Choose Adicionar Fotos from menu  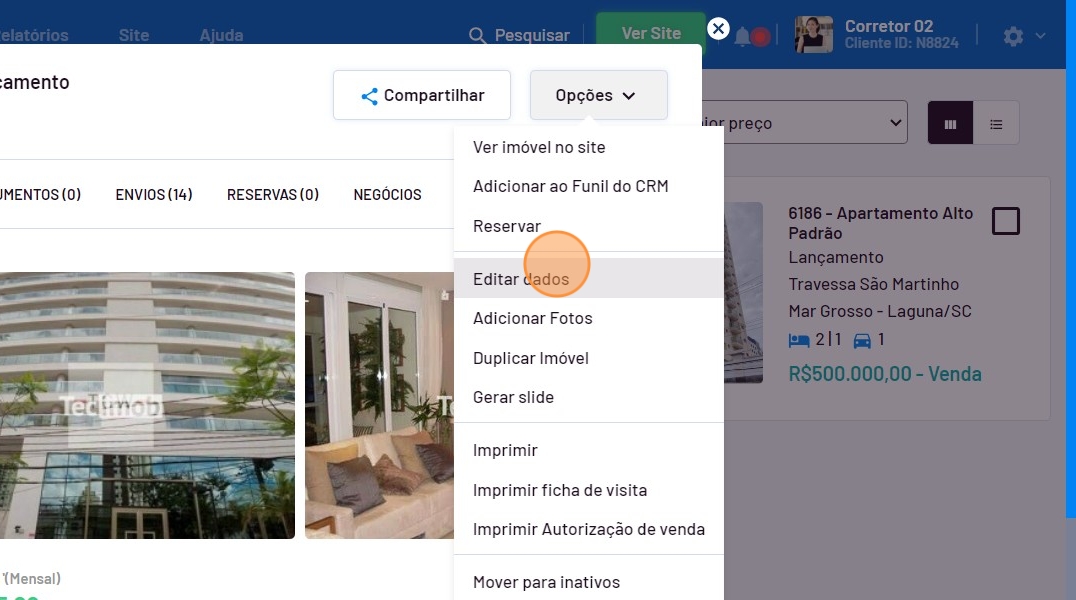coord(532,318)
